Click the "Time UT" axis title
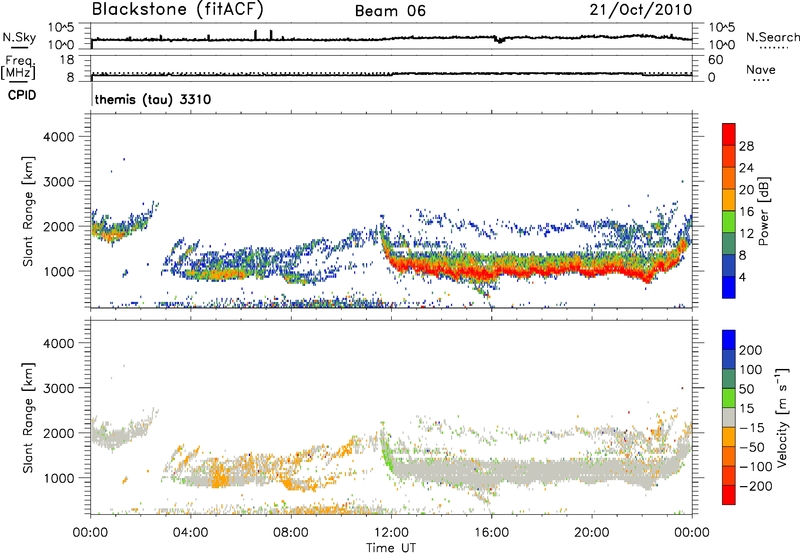 (x=391, y=548)
